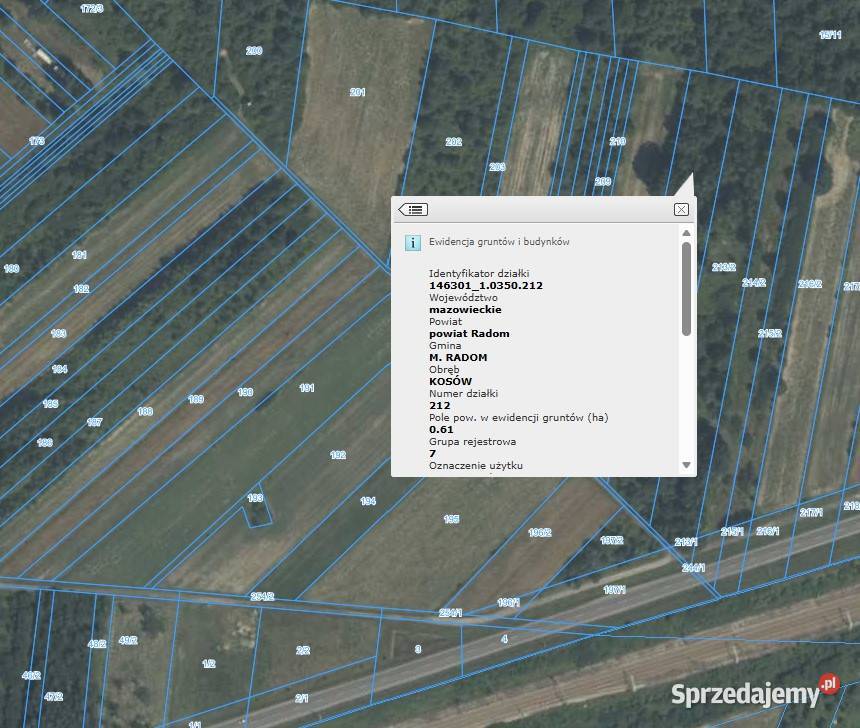Click the popup scrollbar up arrow
860x728 pixels.
[686, 233]
